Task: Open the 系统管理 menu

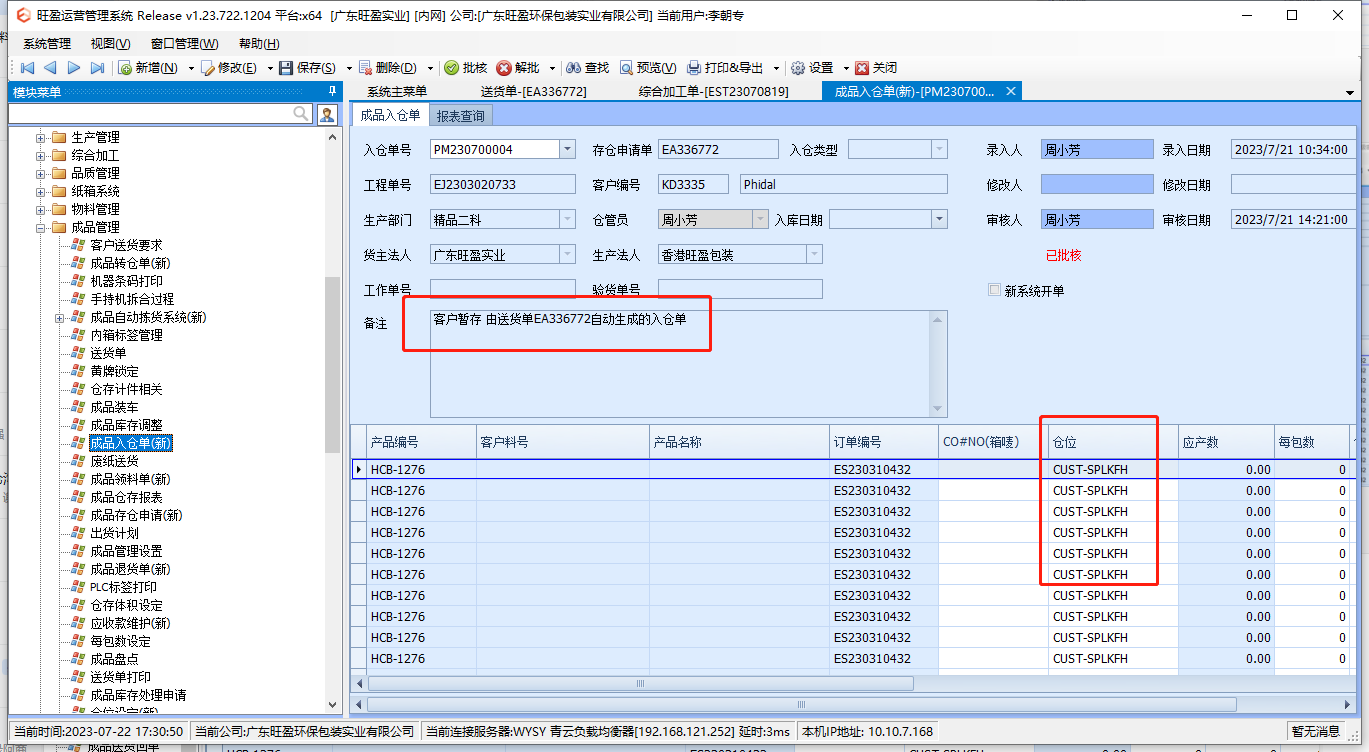Action: point(47,44)
